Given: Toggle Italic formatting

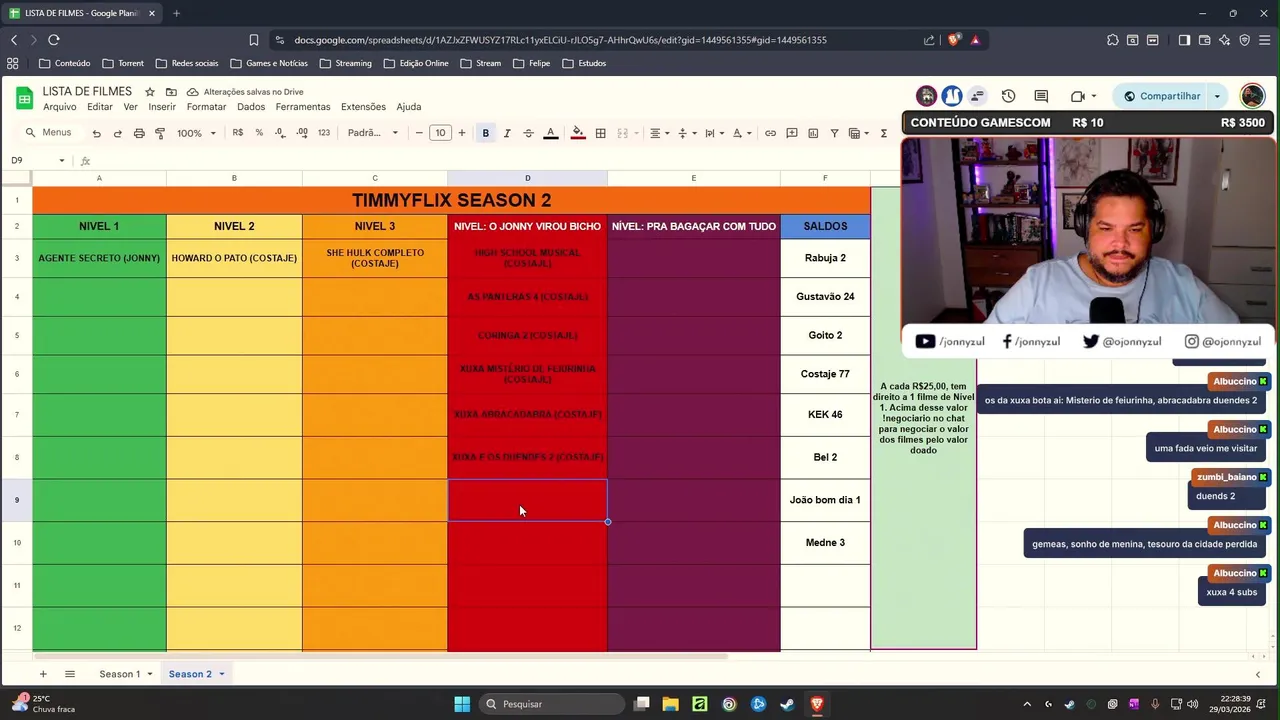Looking at the screenshot, I should click(x=507, y=133).
